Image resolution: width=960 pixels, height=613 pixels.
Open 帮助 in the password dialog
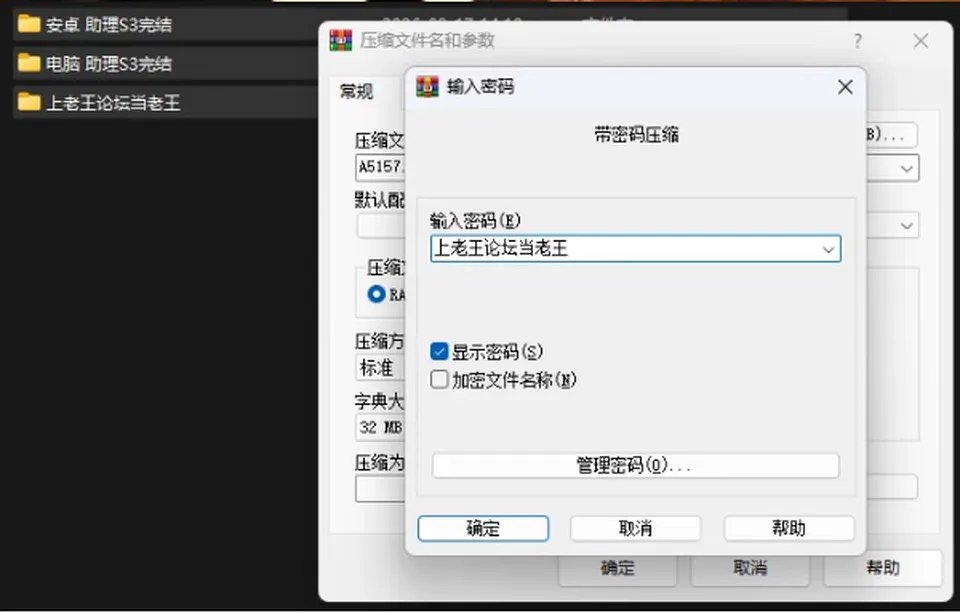[x=789, y=528]
